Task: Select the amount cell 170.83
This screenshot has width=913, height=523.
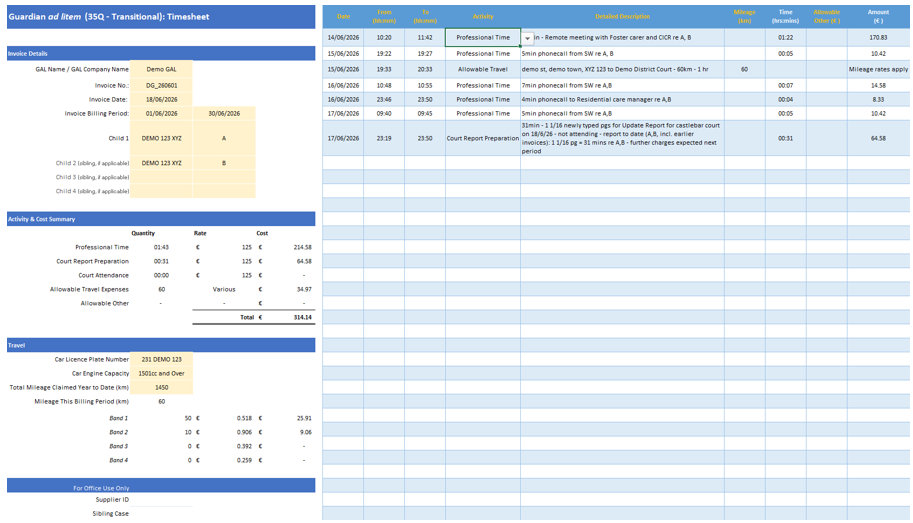Action: coord(878,37)
